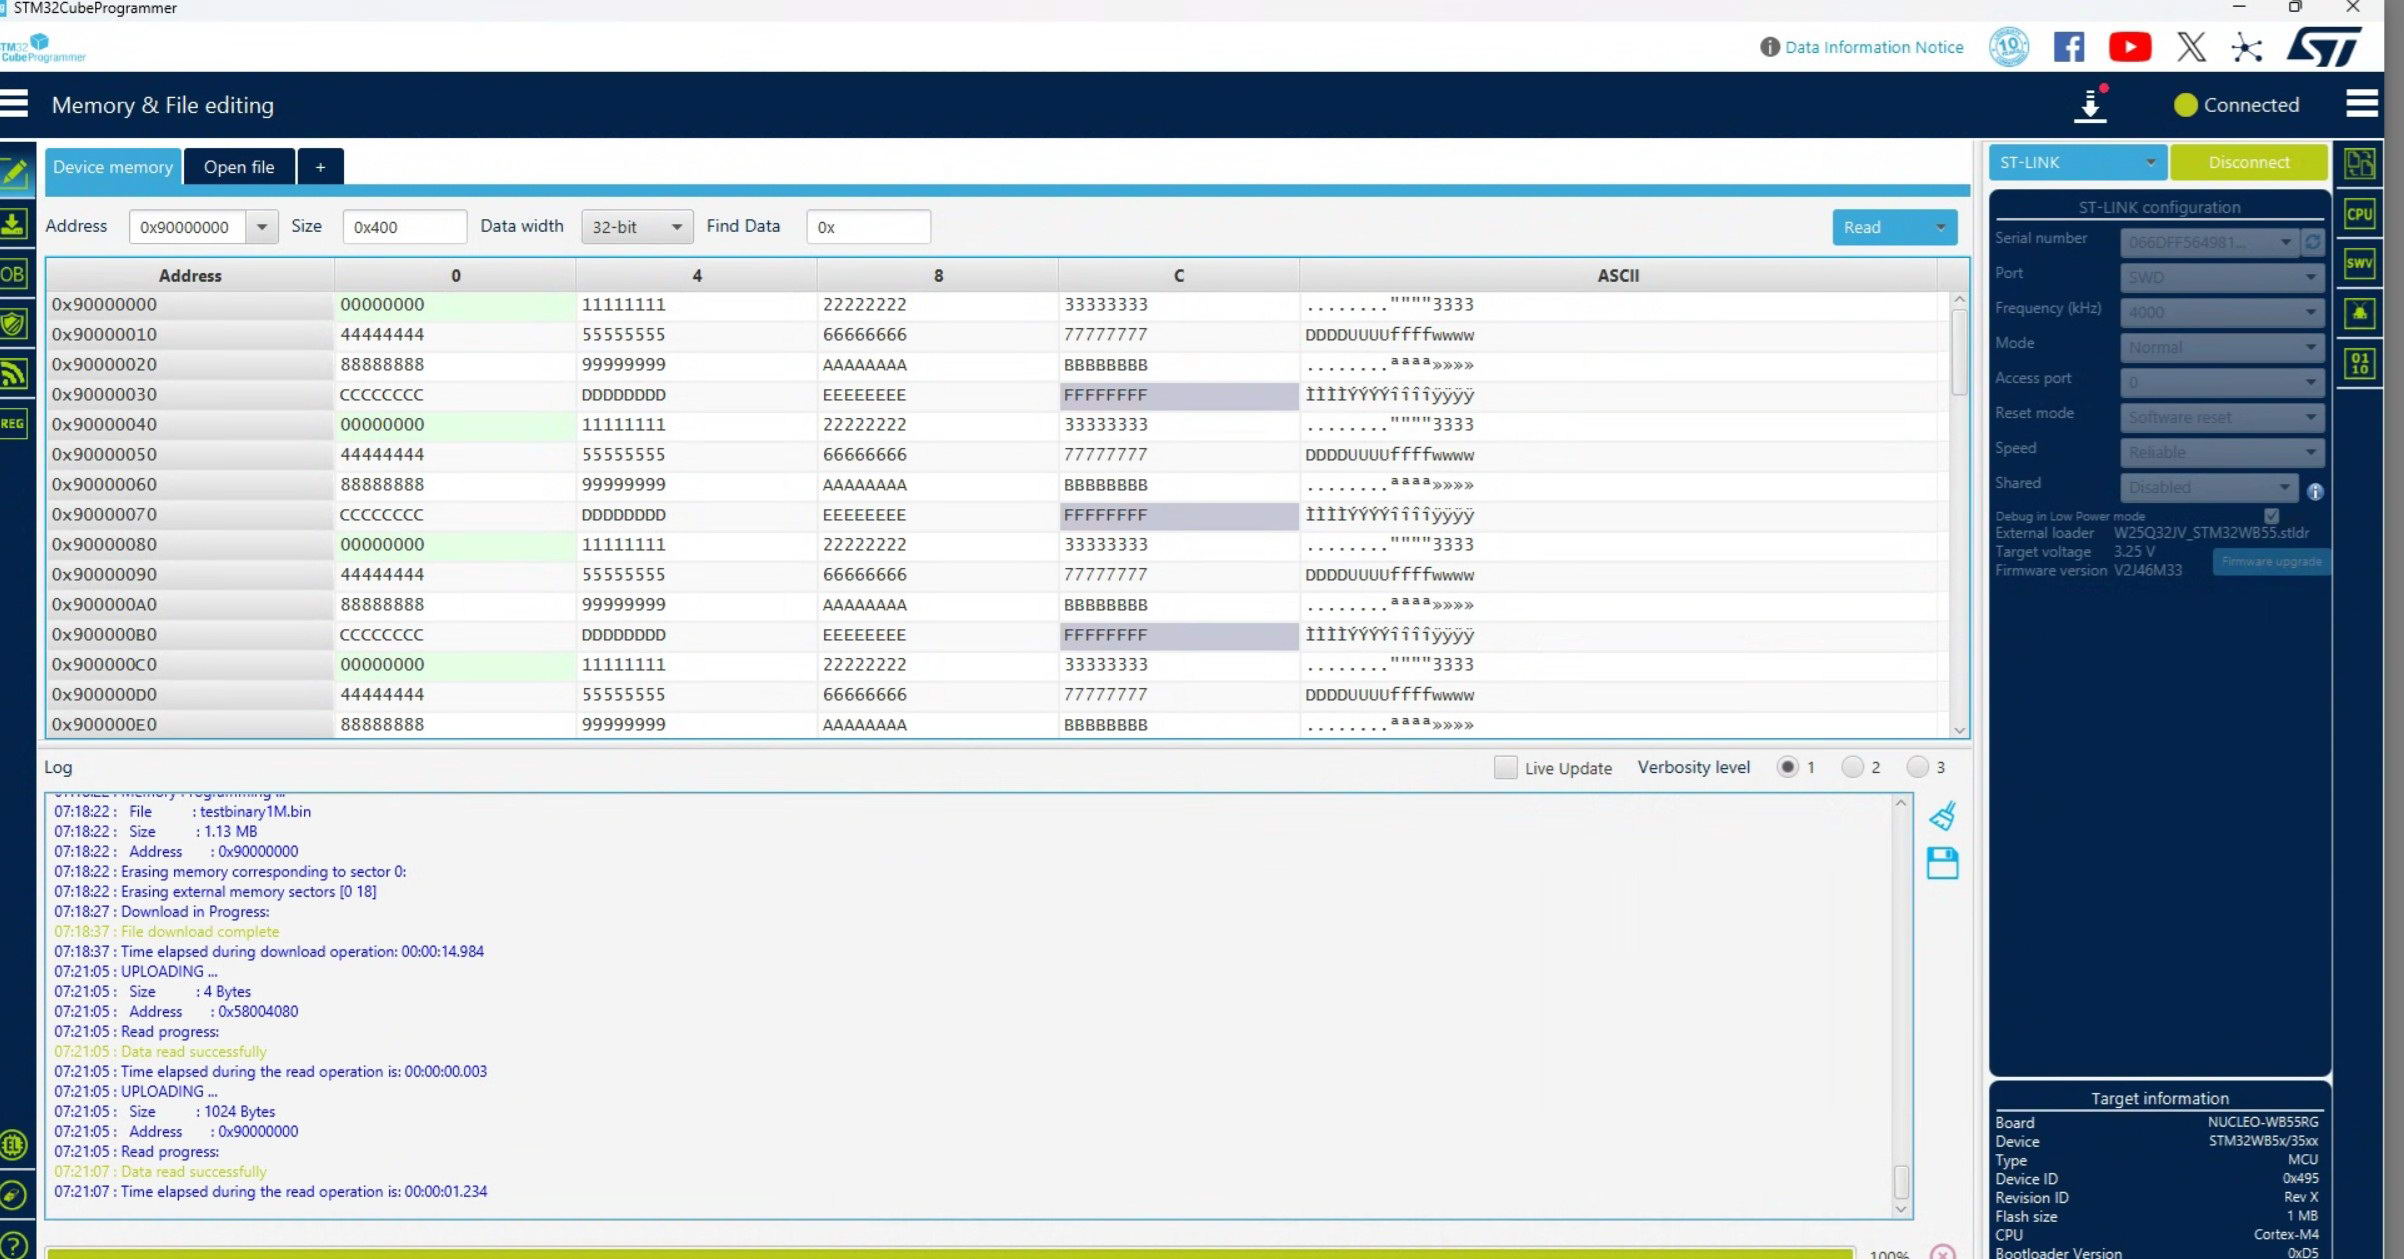Expand the Data width 32-bit dropdown
The width and height of the screenshot is (2404, 1259).
[x=637, y=227]
